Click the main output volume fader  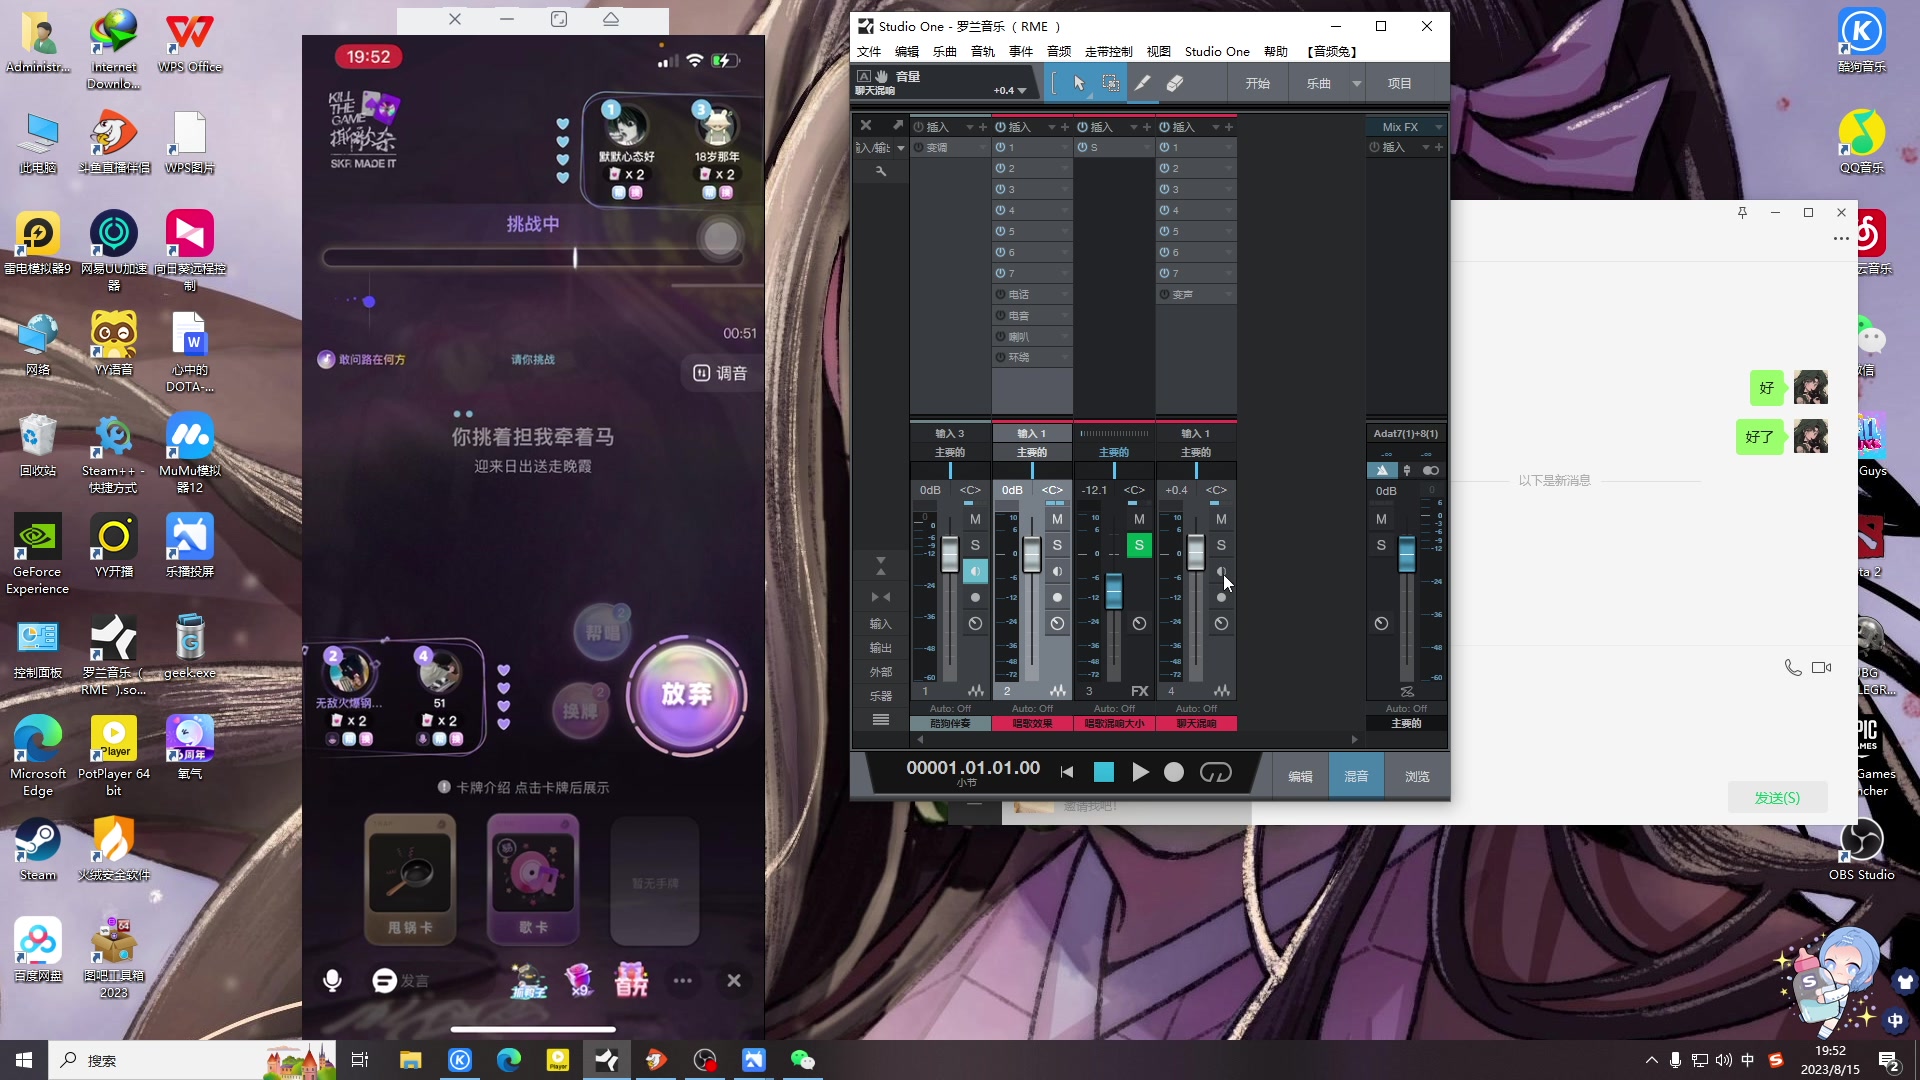point(1406,553)
